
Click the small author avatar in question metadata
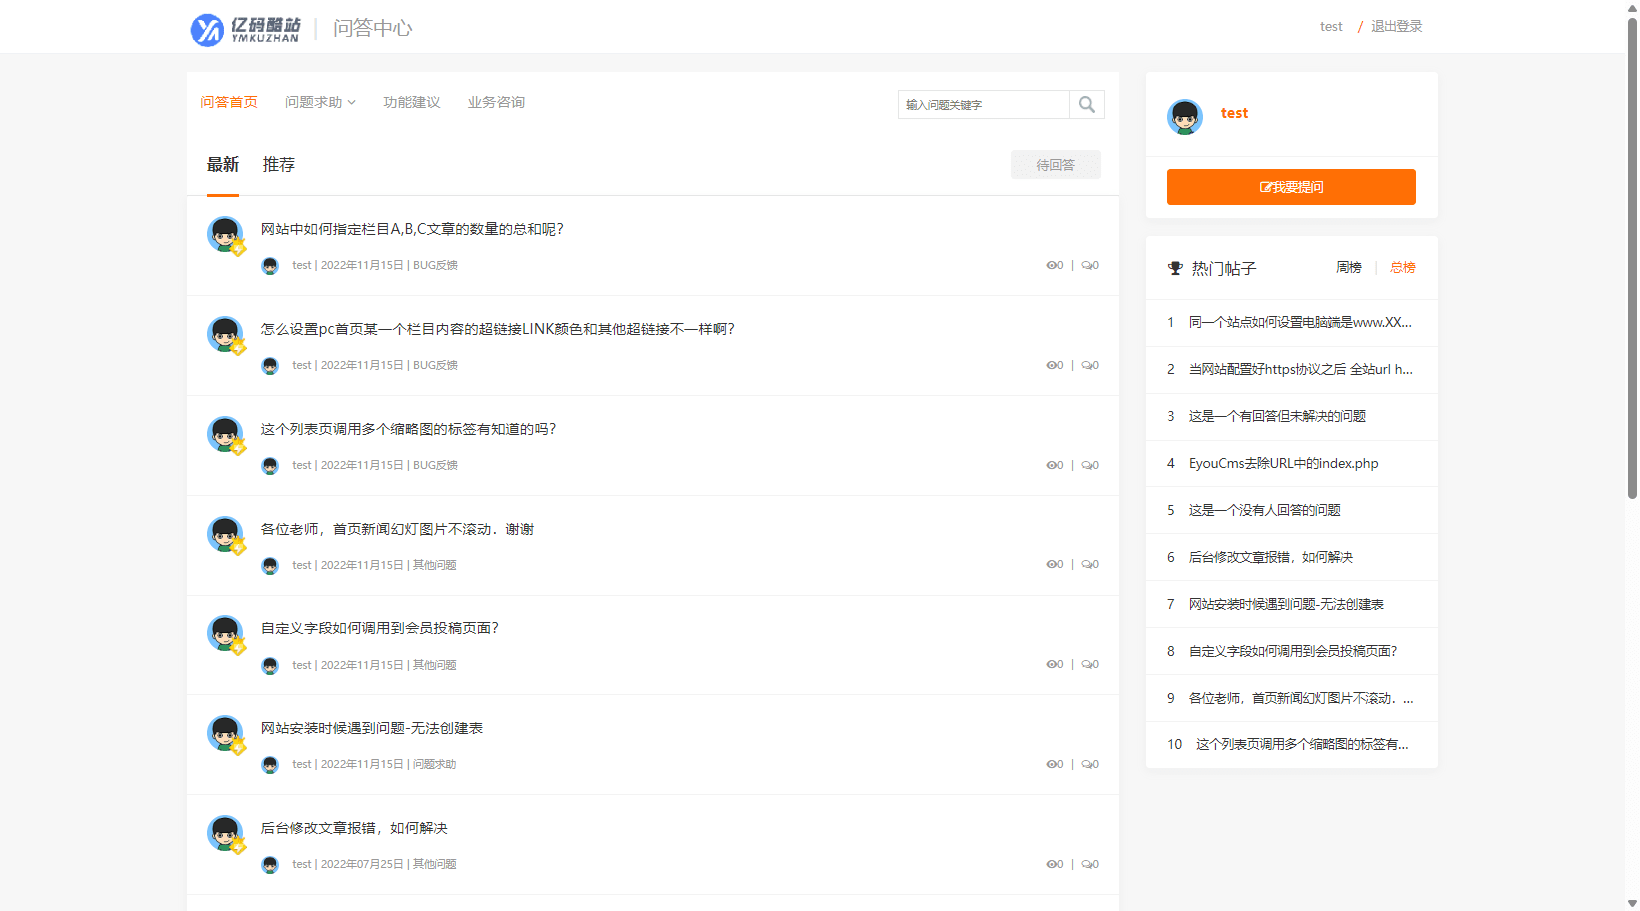click(269, 265)
